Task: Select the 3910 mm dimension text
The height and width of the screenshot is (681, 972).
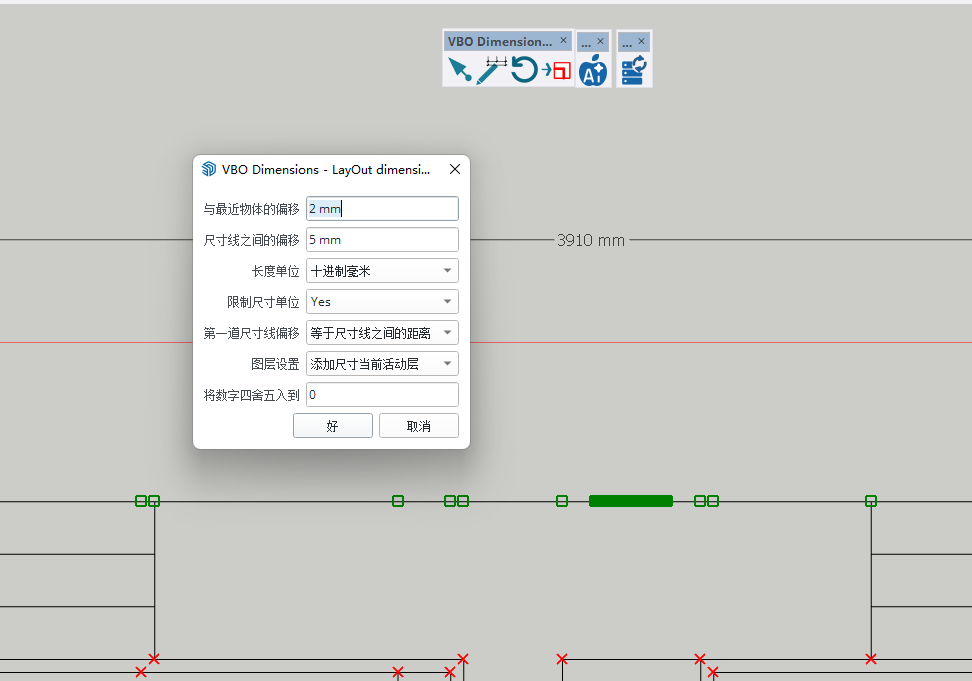Action: (x=590, y=240)
